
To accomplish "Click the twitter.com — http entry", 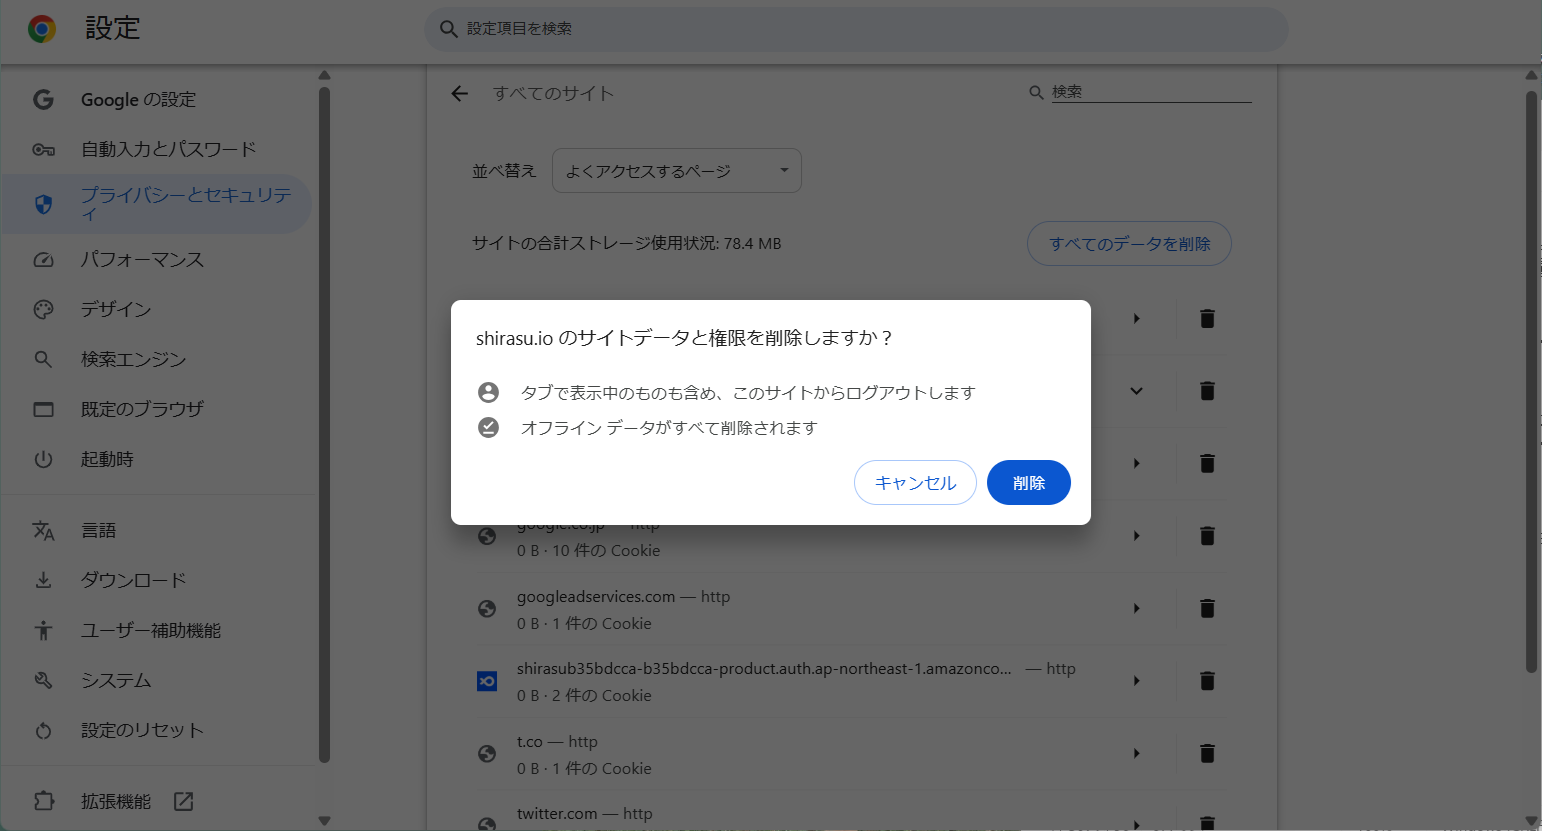I will pos(584,814).
